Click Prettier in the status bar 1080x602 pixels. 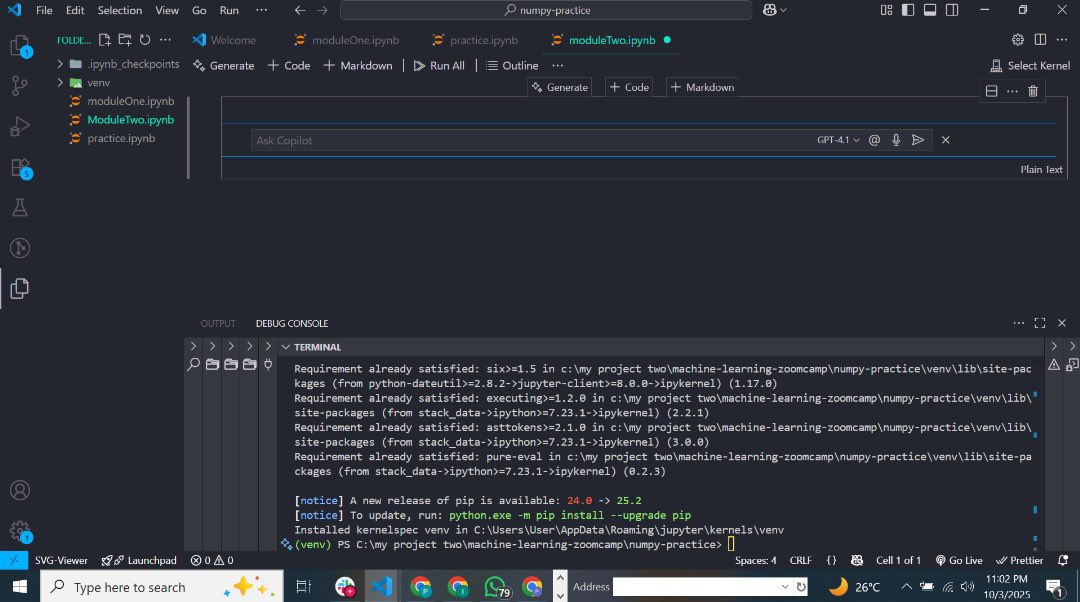1019,561
